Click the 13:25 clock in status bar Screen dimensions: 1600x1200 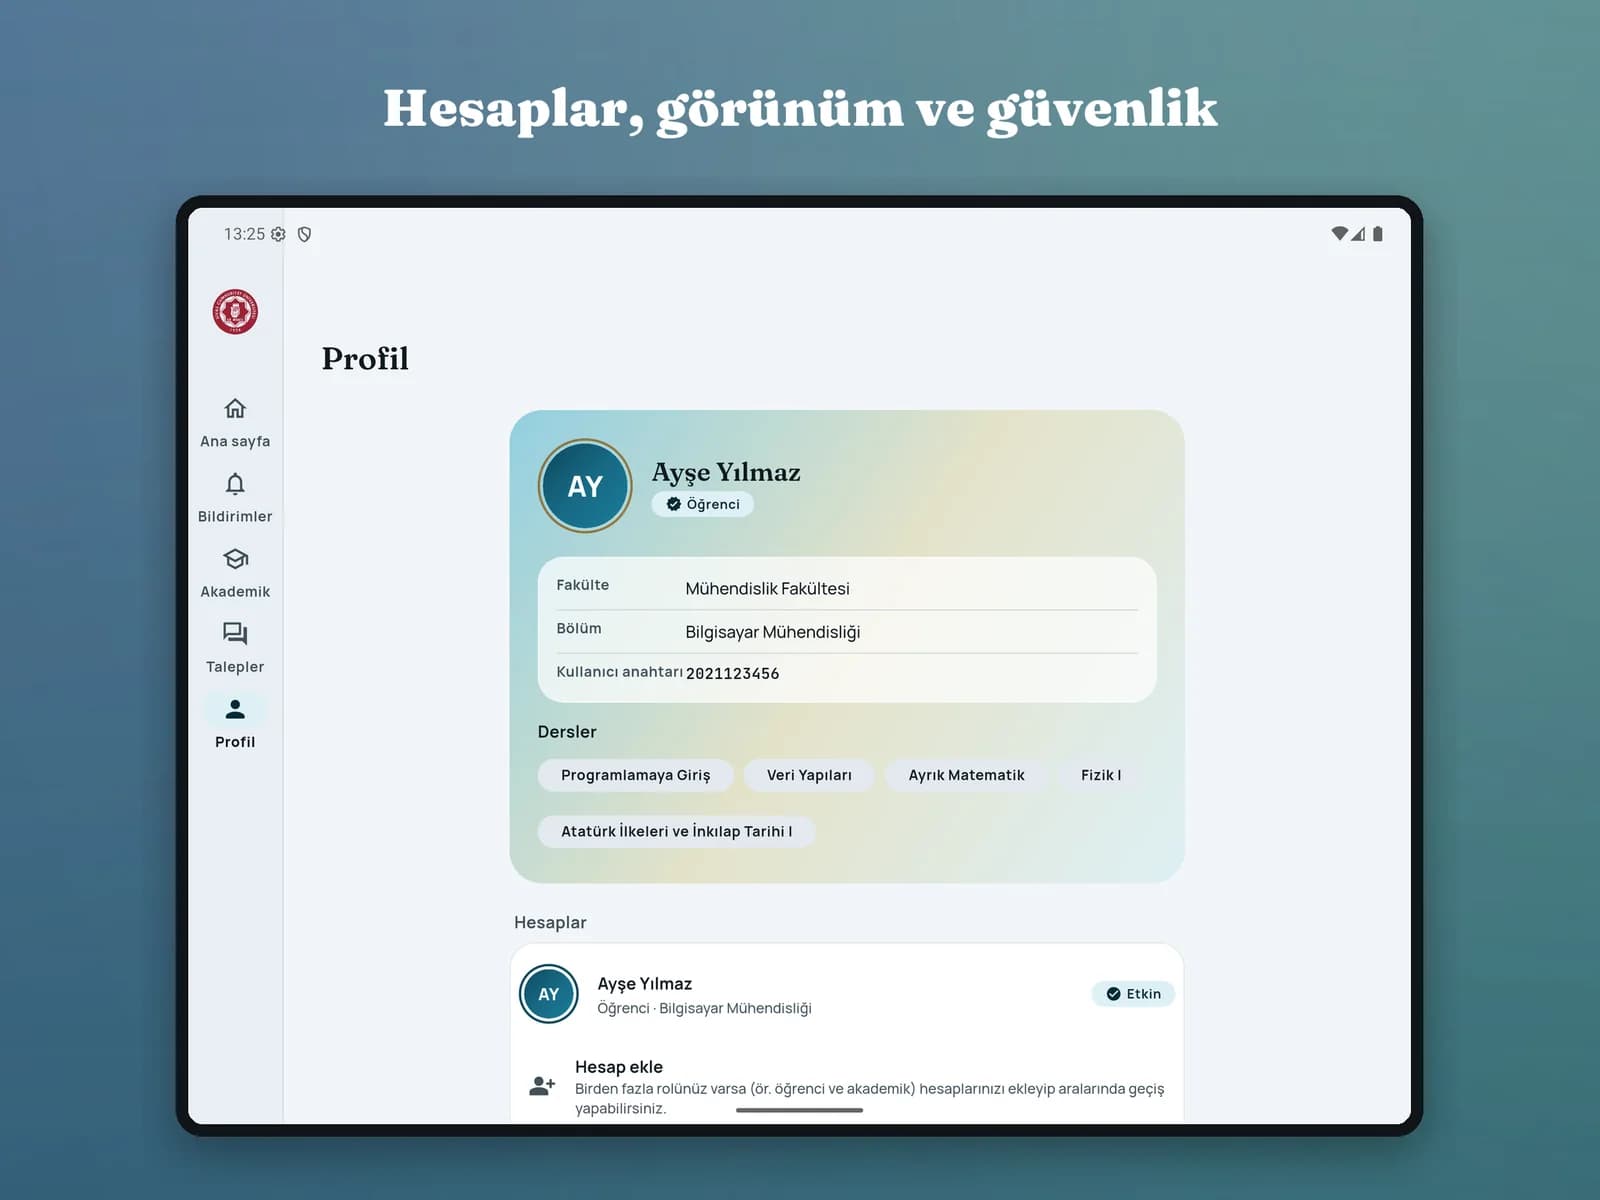click(x=244, y=234)
